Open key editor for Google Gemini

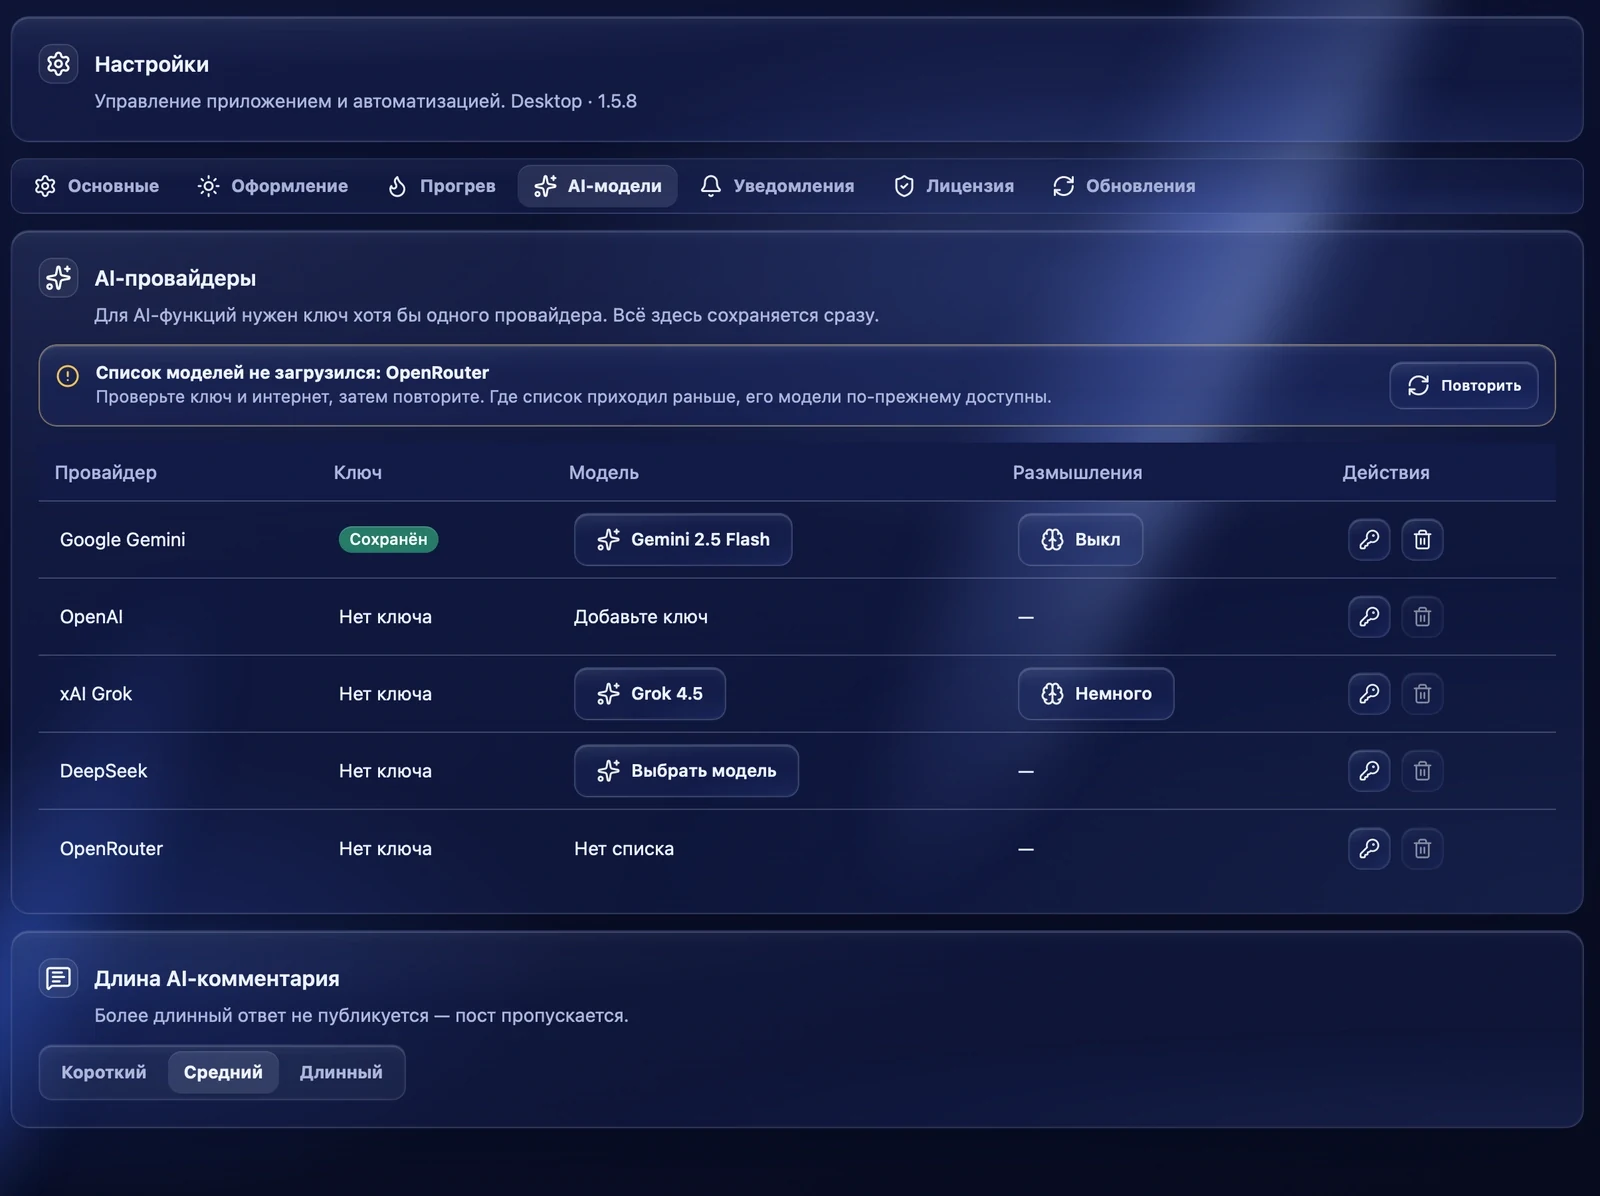[1369, 540]
